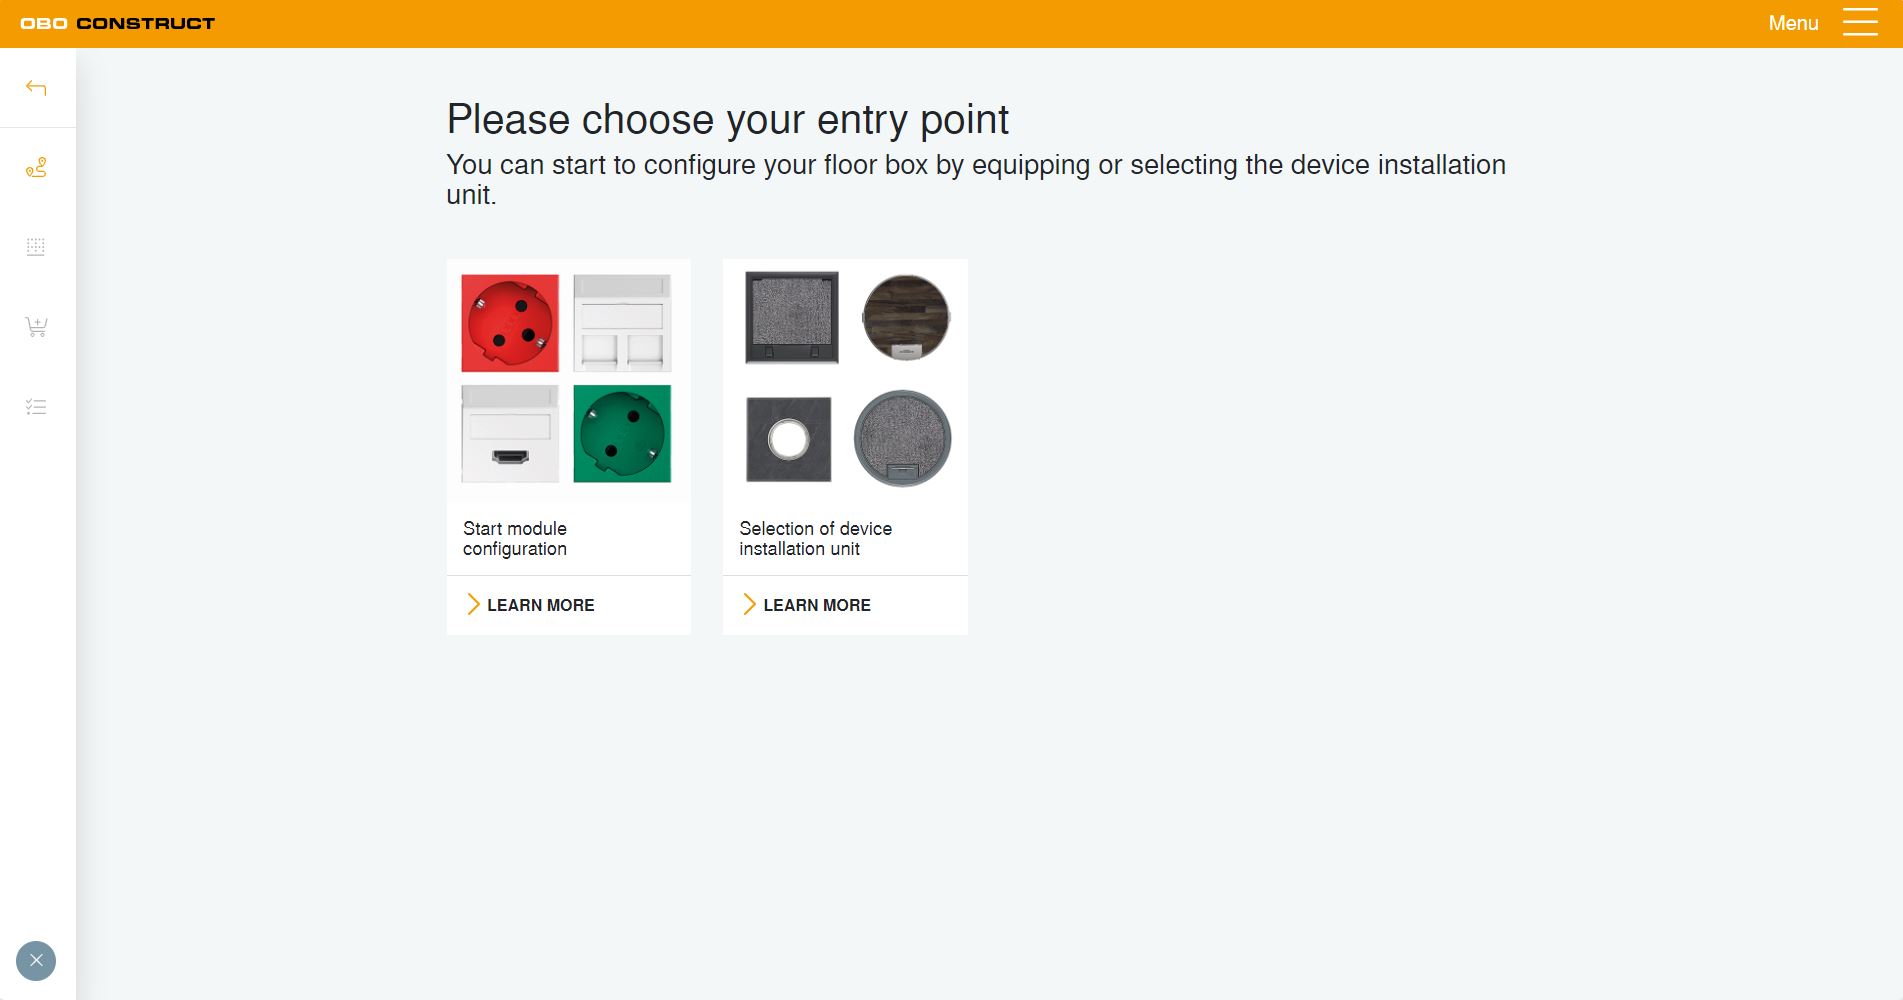Click the Menu label in header
This screenshot has height=1000, width=1903.
point(1792,23)
